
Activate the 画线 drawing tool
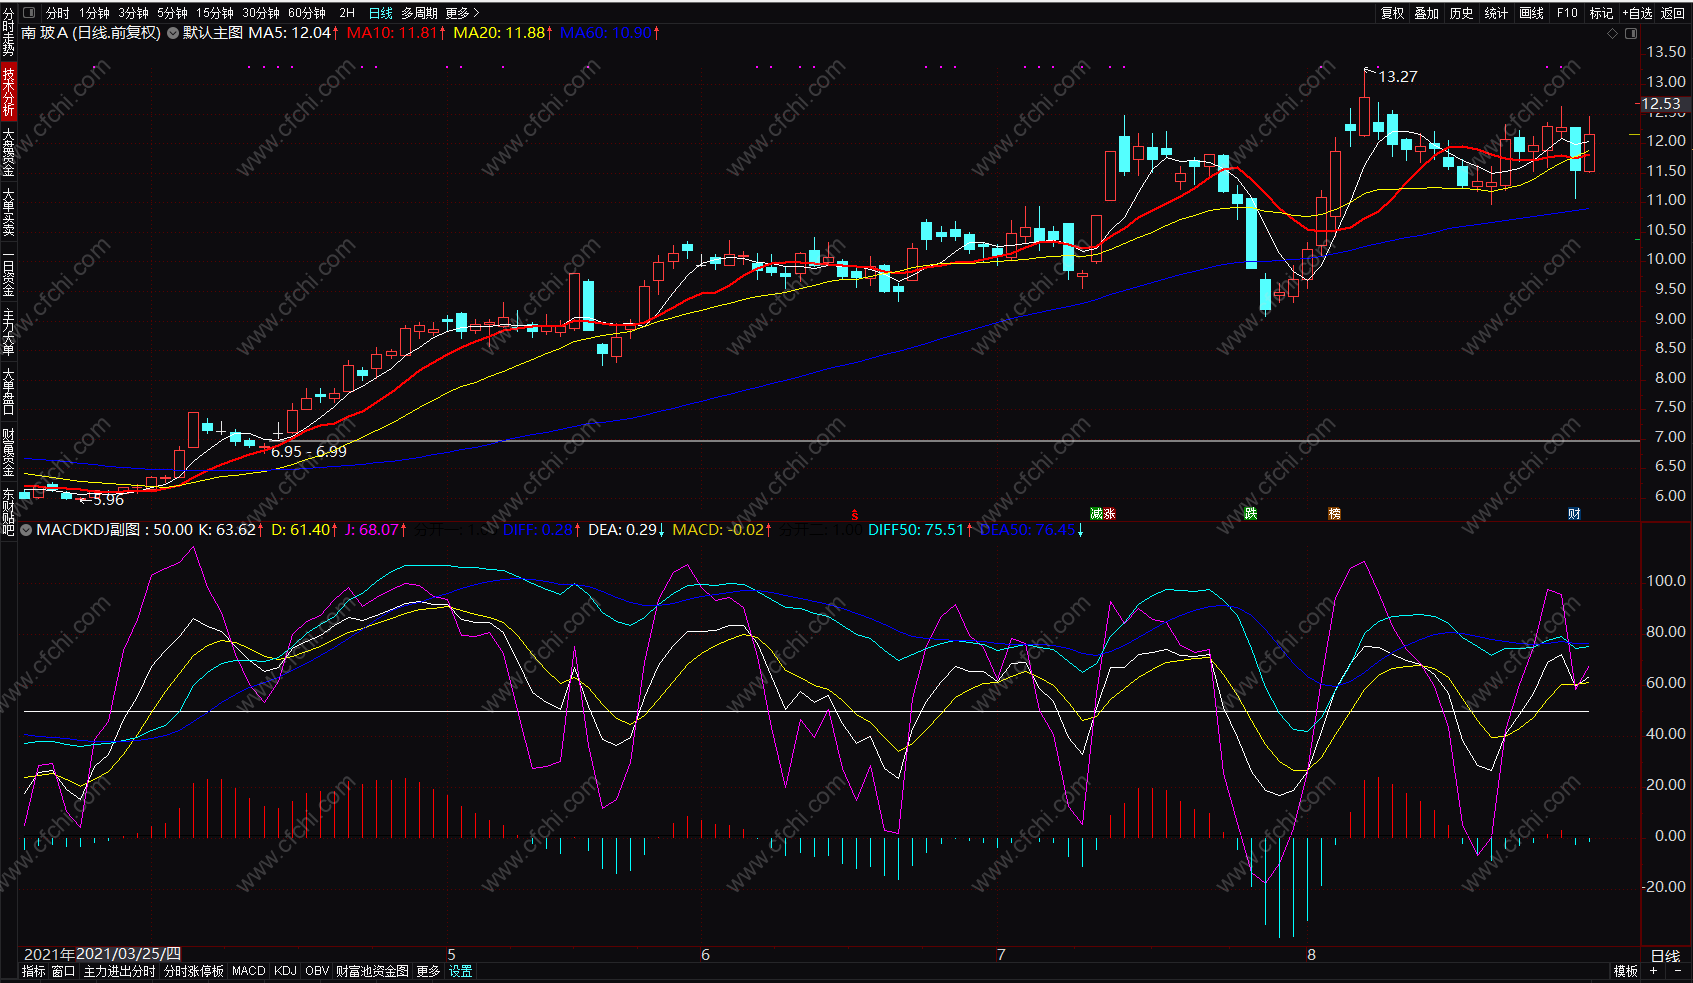(x=1532, y=13)
